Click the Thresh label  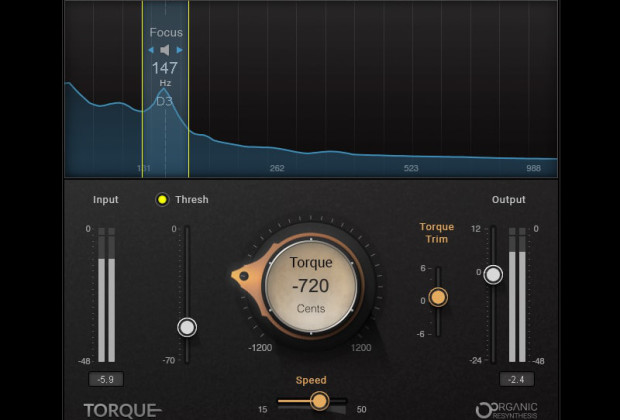pyautogui.click(x=192, y=200)
